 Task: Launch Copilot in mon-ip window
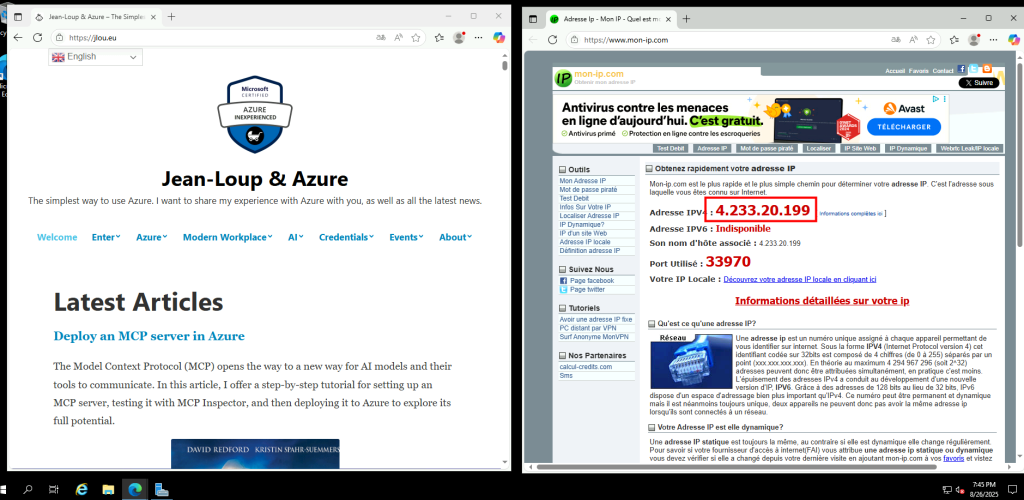click(x=1014, y=40)
